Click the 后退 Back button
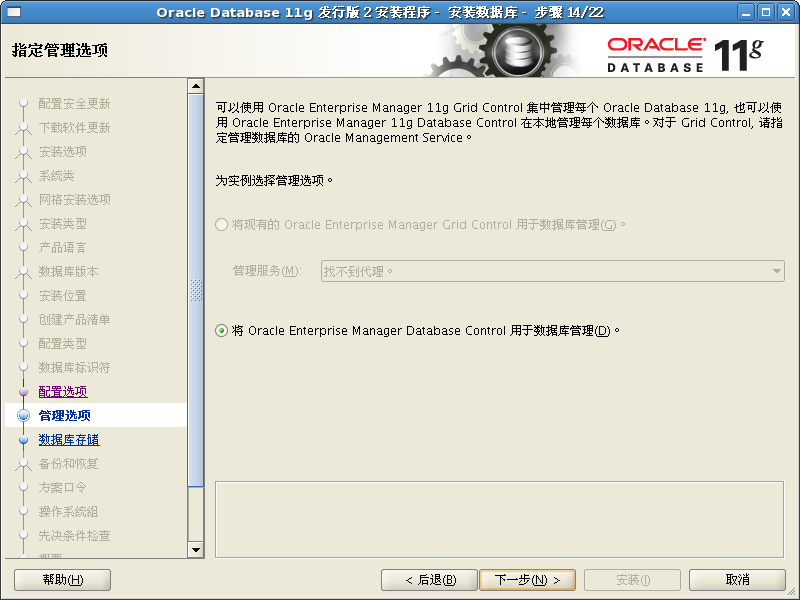The height and width of the screenshot is (600, 800). (428, 579)
